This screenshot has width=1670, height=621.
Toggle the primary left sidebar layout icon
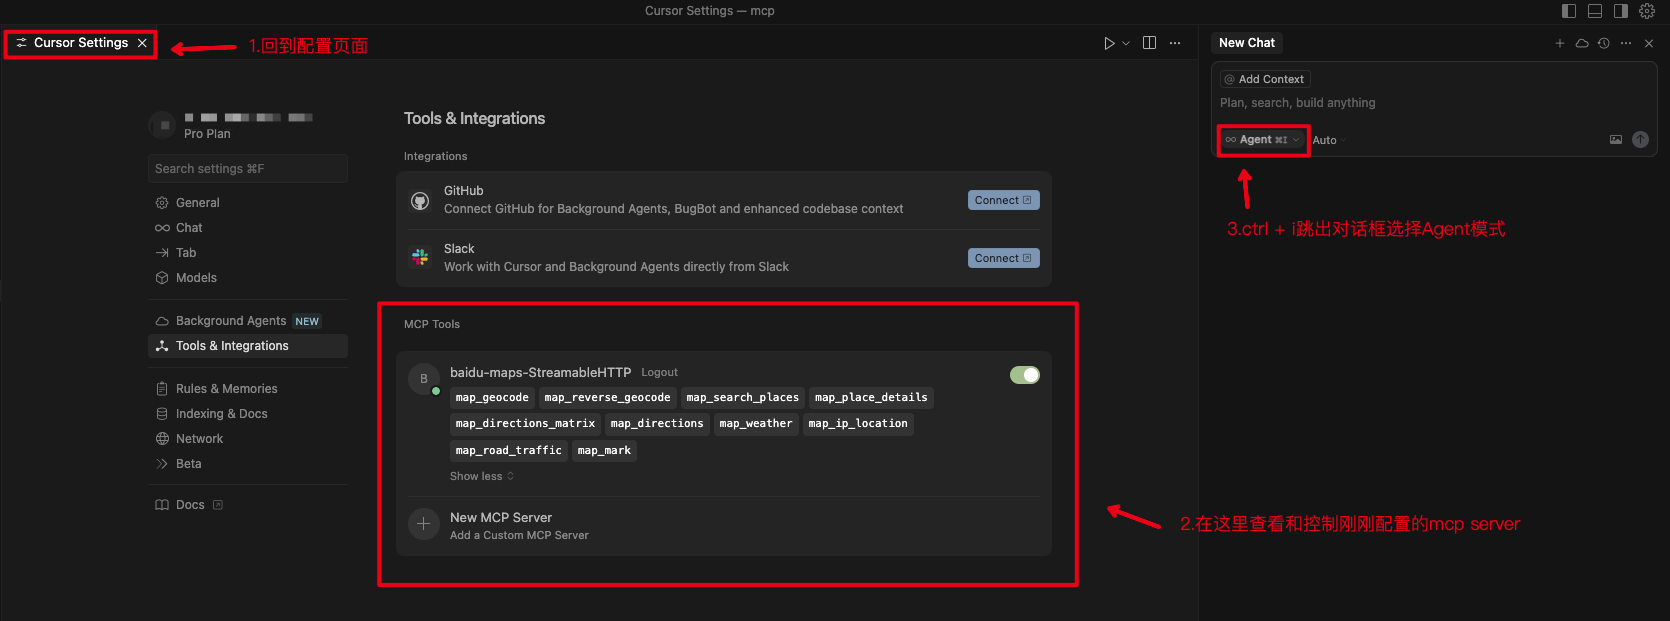pos(1568,11)
